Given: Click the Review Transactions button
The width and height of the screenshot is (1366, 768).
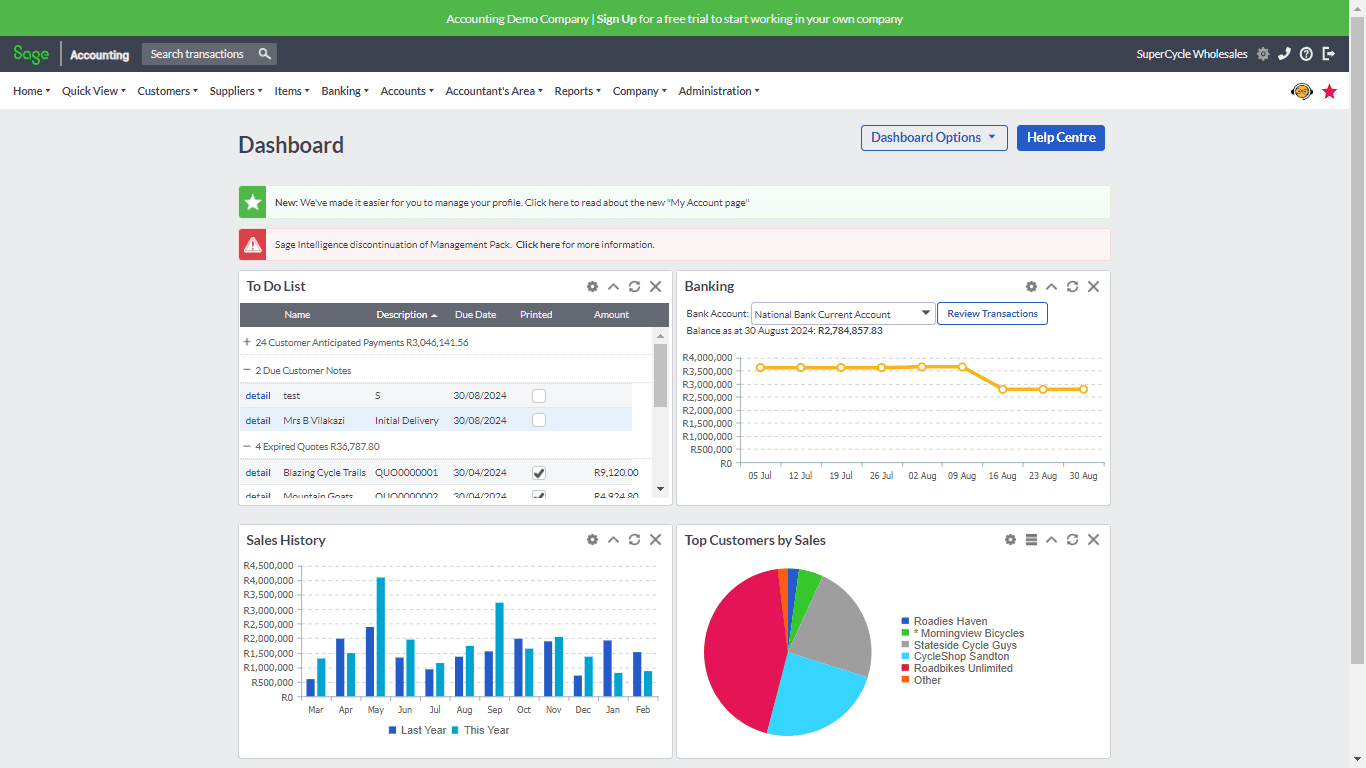Looking at the screenshot, I should (992, 314).
